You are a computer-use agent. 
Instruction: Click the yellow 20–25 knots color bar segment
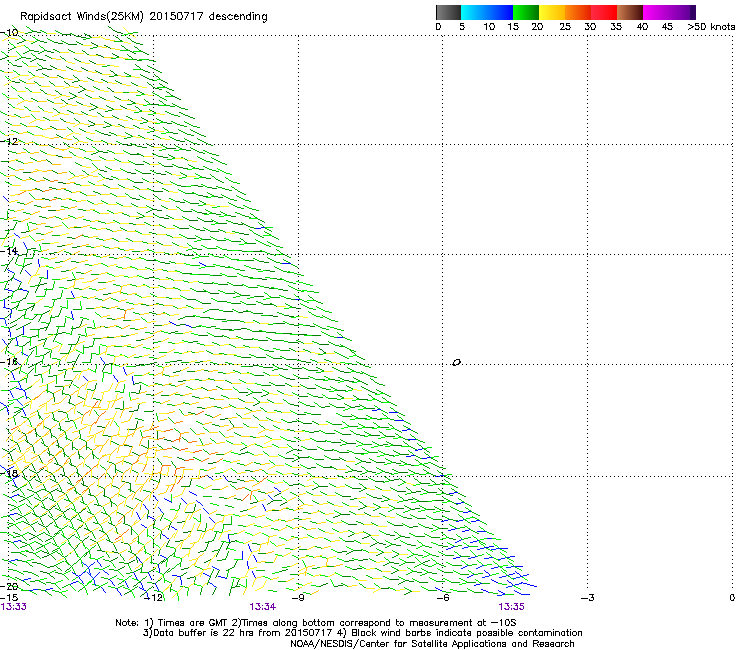[552, 12]
